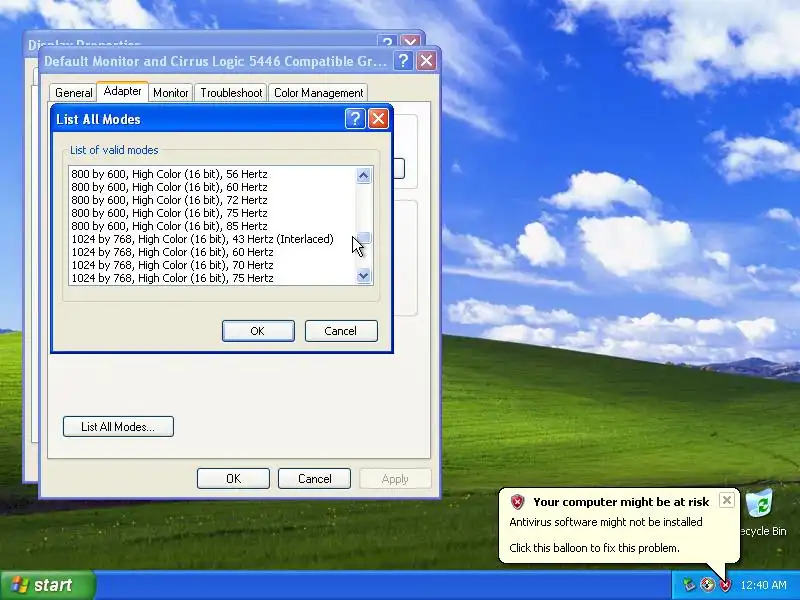Click the scrollbar thumb in modes list
Viewport: 800px width, 600px height.
[363, 237]
